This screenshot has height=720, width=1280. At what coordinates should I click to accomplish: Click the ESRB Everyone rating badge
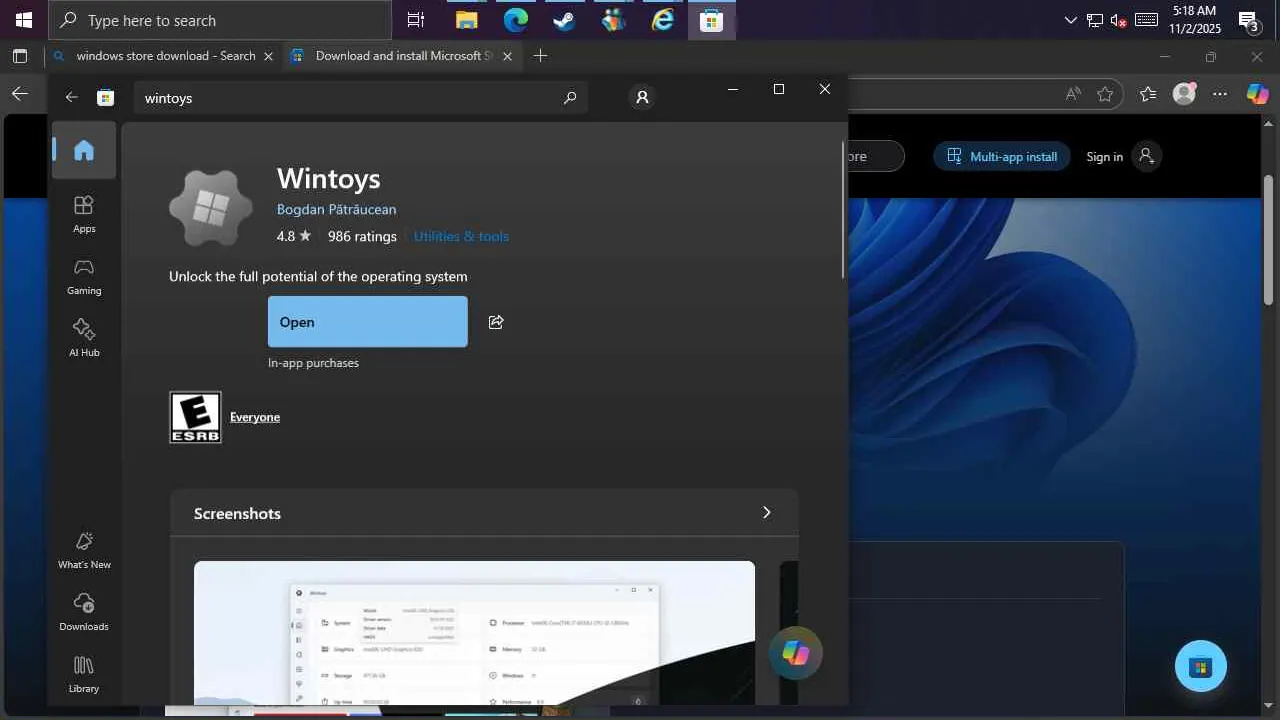[x=195, y=417]
